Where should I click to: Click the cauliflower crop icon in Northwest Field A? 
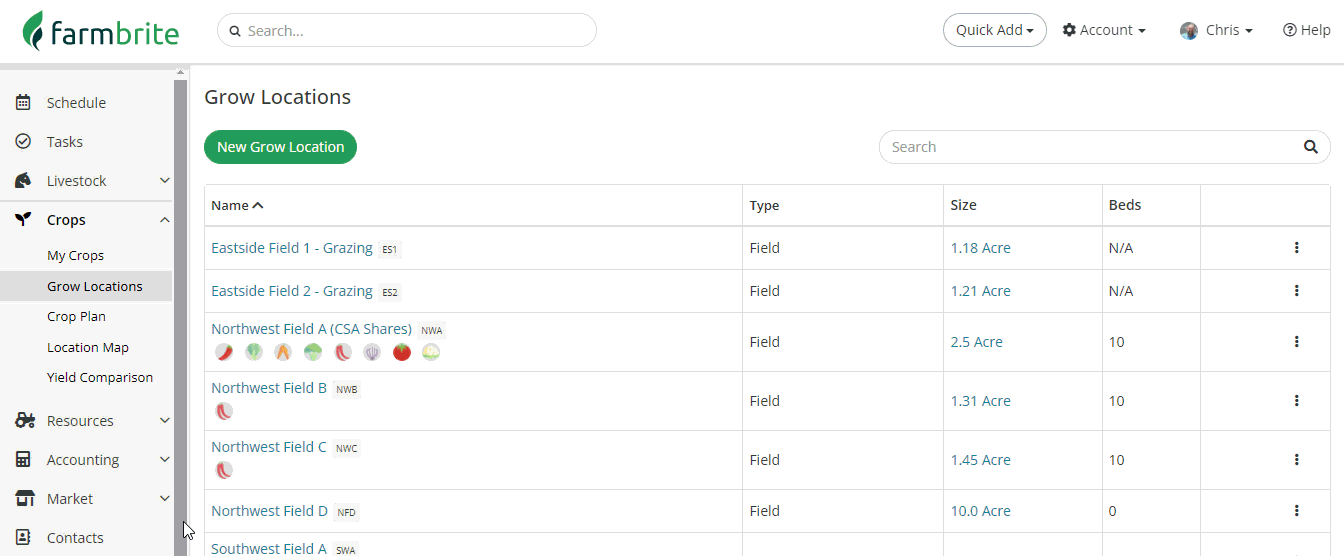431,352
